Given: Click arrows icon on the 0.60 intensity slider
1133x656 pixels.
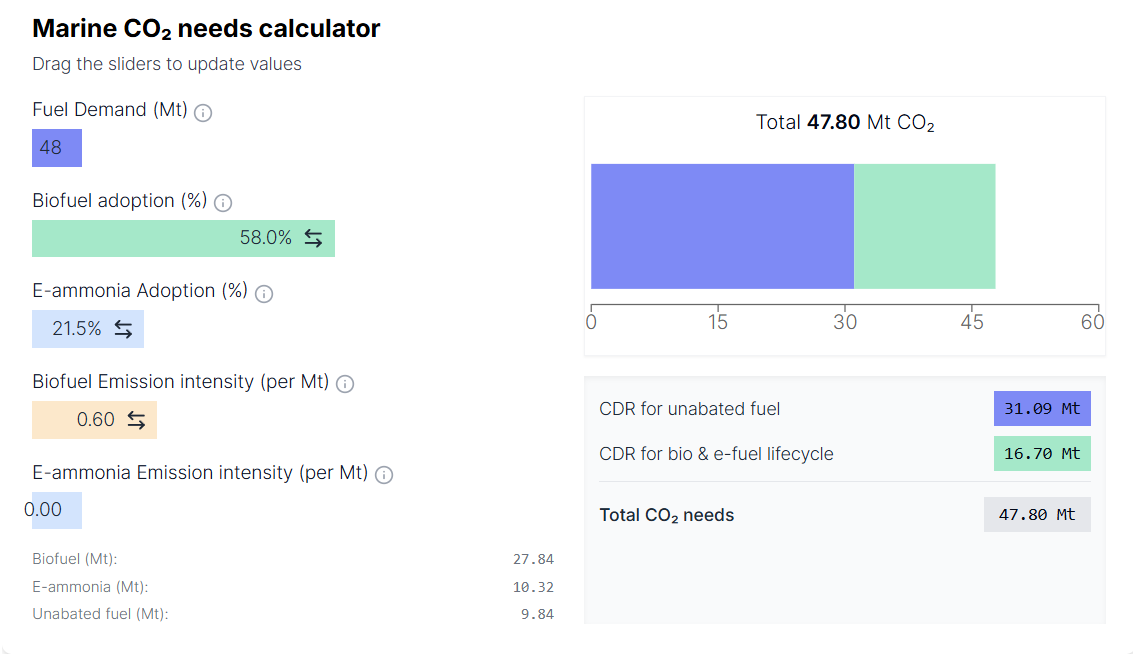Looking at the screenshot, I should (137, 420).
